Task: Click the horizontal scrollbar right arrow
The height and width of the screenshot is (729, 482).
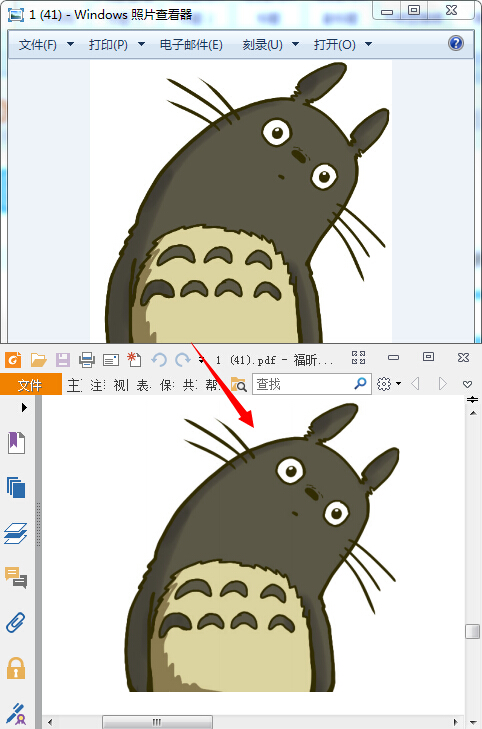Action: click(x=456, y=722)
